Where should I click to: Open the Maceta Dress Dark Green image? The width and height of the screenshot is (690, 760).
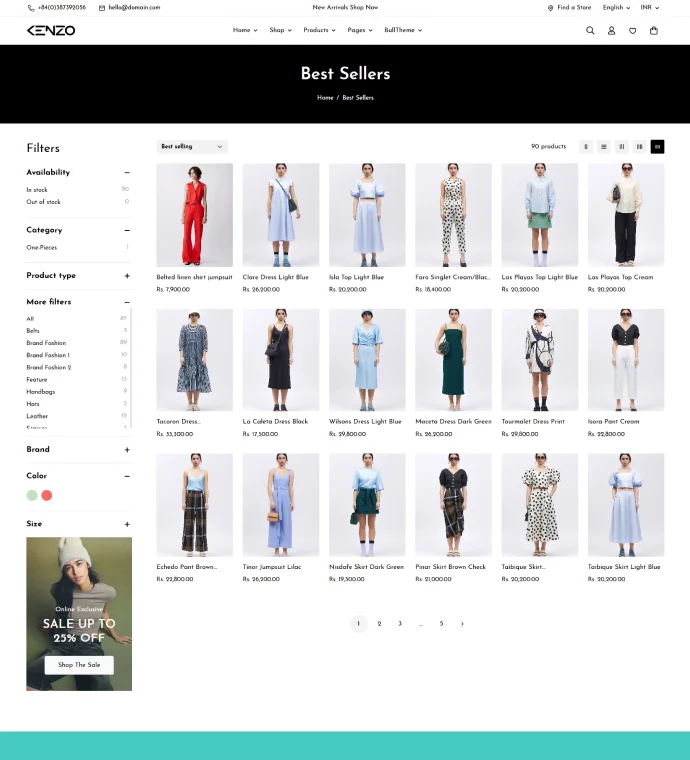454,360
